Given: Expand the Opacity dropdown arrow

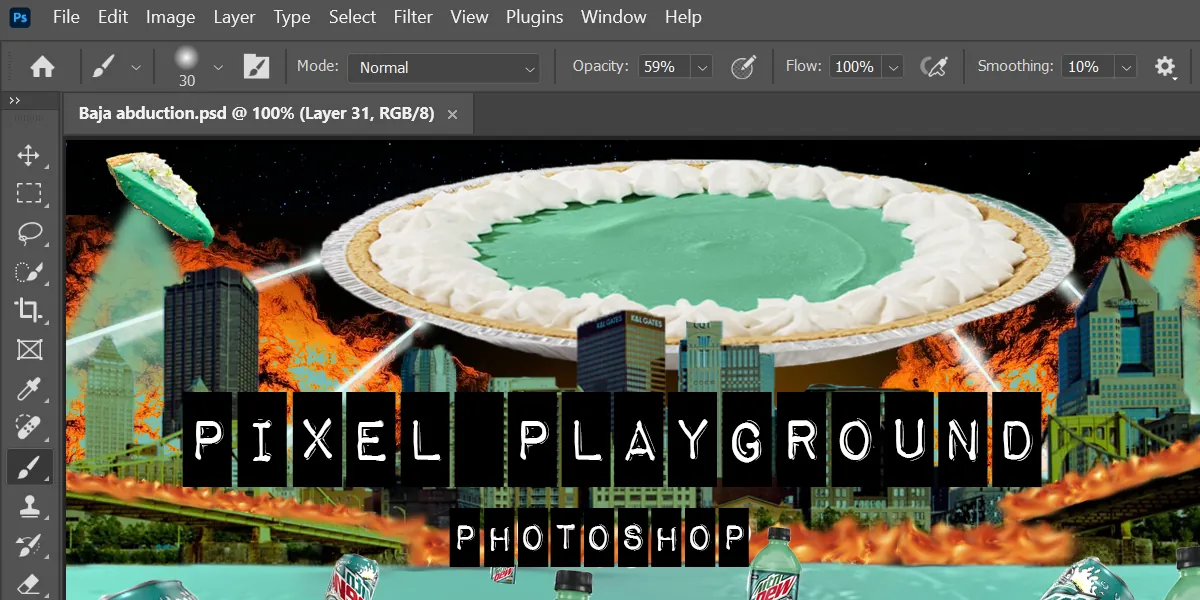Looking at the screenshot, I should point(701,66).
